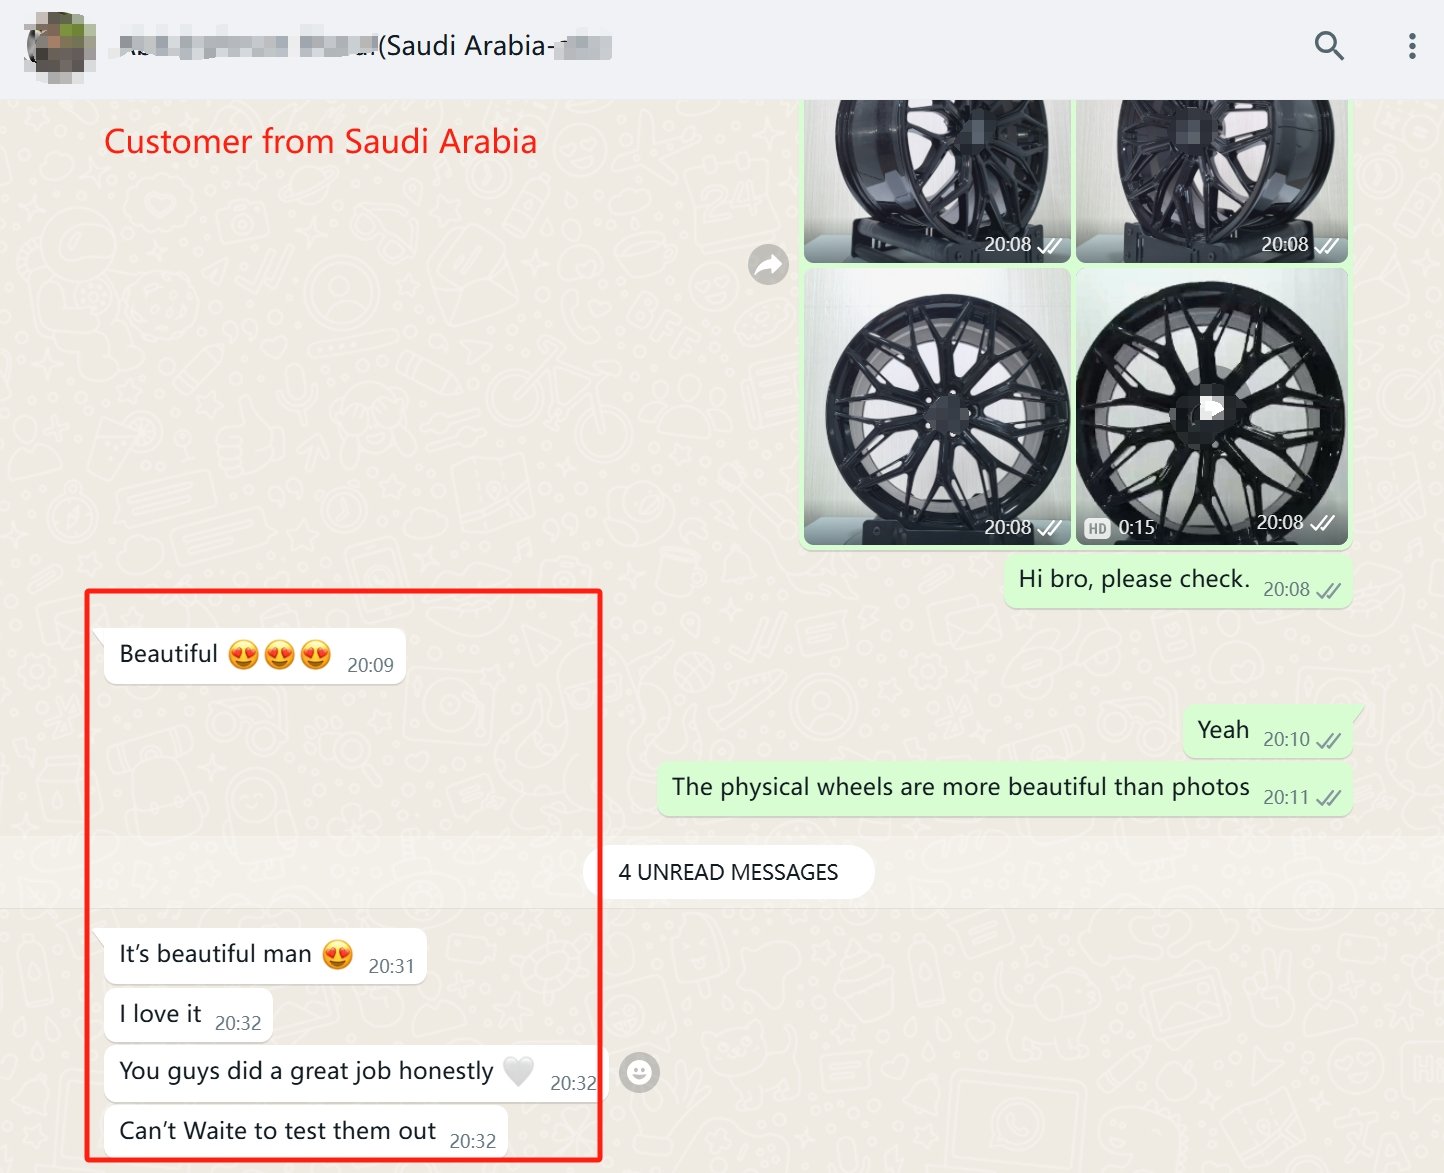Click the 4 UNREAD MESSAGES divider
The image size is (1444, 1173).
tap(728, 872)
